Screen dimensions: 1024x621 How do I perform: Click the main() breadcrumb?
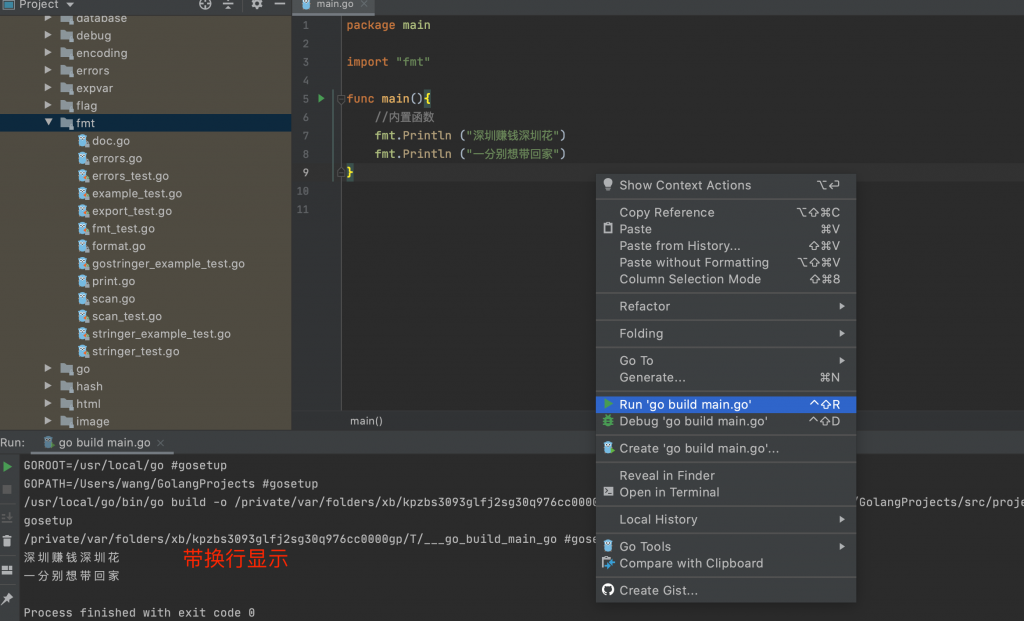(x=366, y=421)
